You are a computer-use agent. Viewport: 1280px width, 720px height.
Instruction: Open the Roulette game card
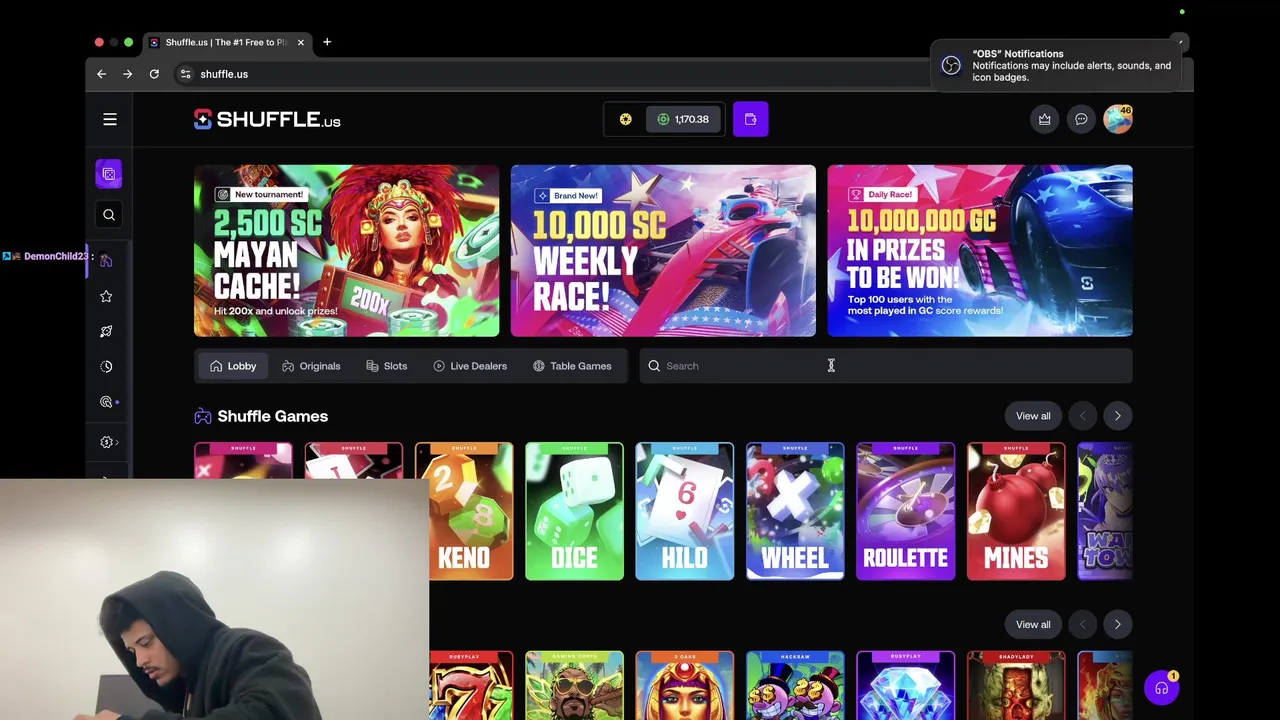click(905, 511)
